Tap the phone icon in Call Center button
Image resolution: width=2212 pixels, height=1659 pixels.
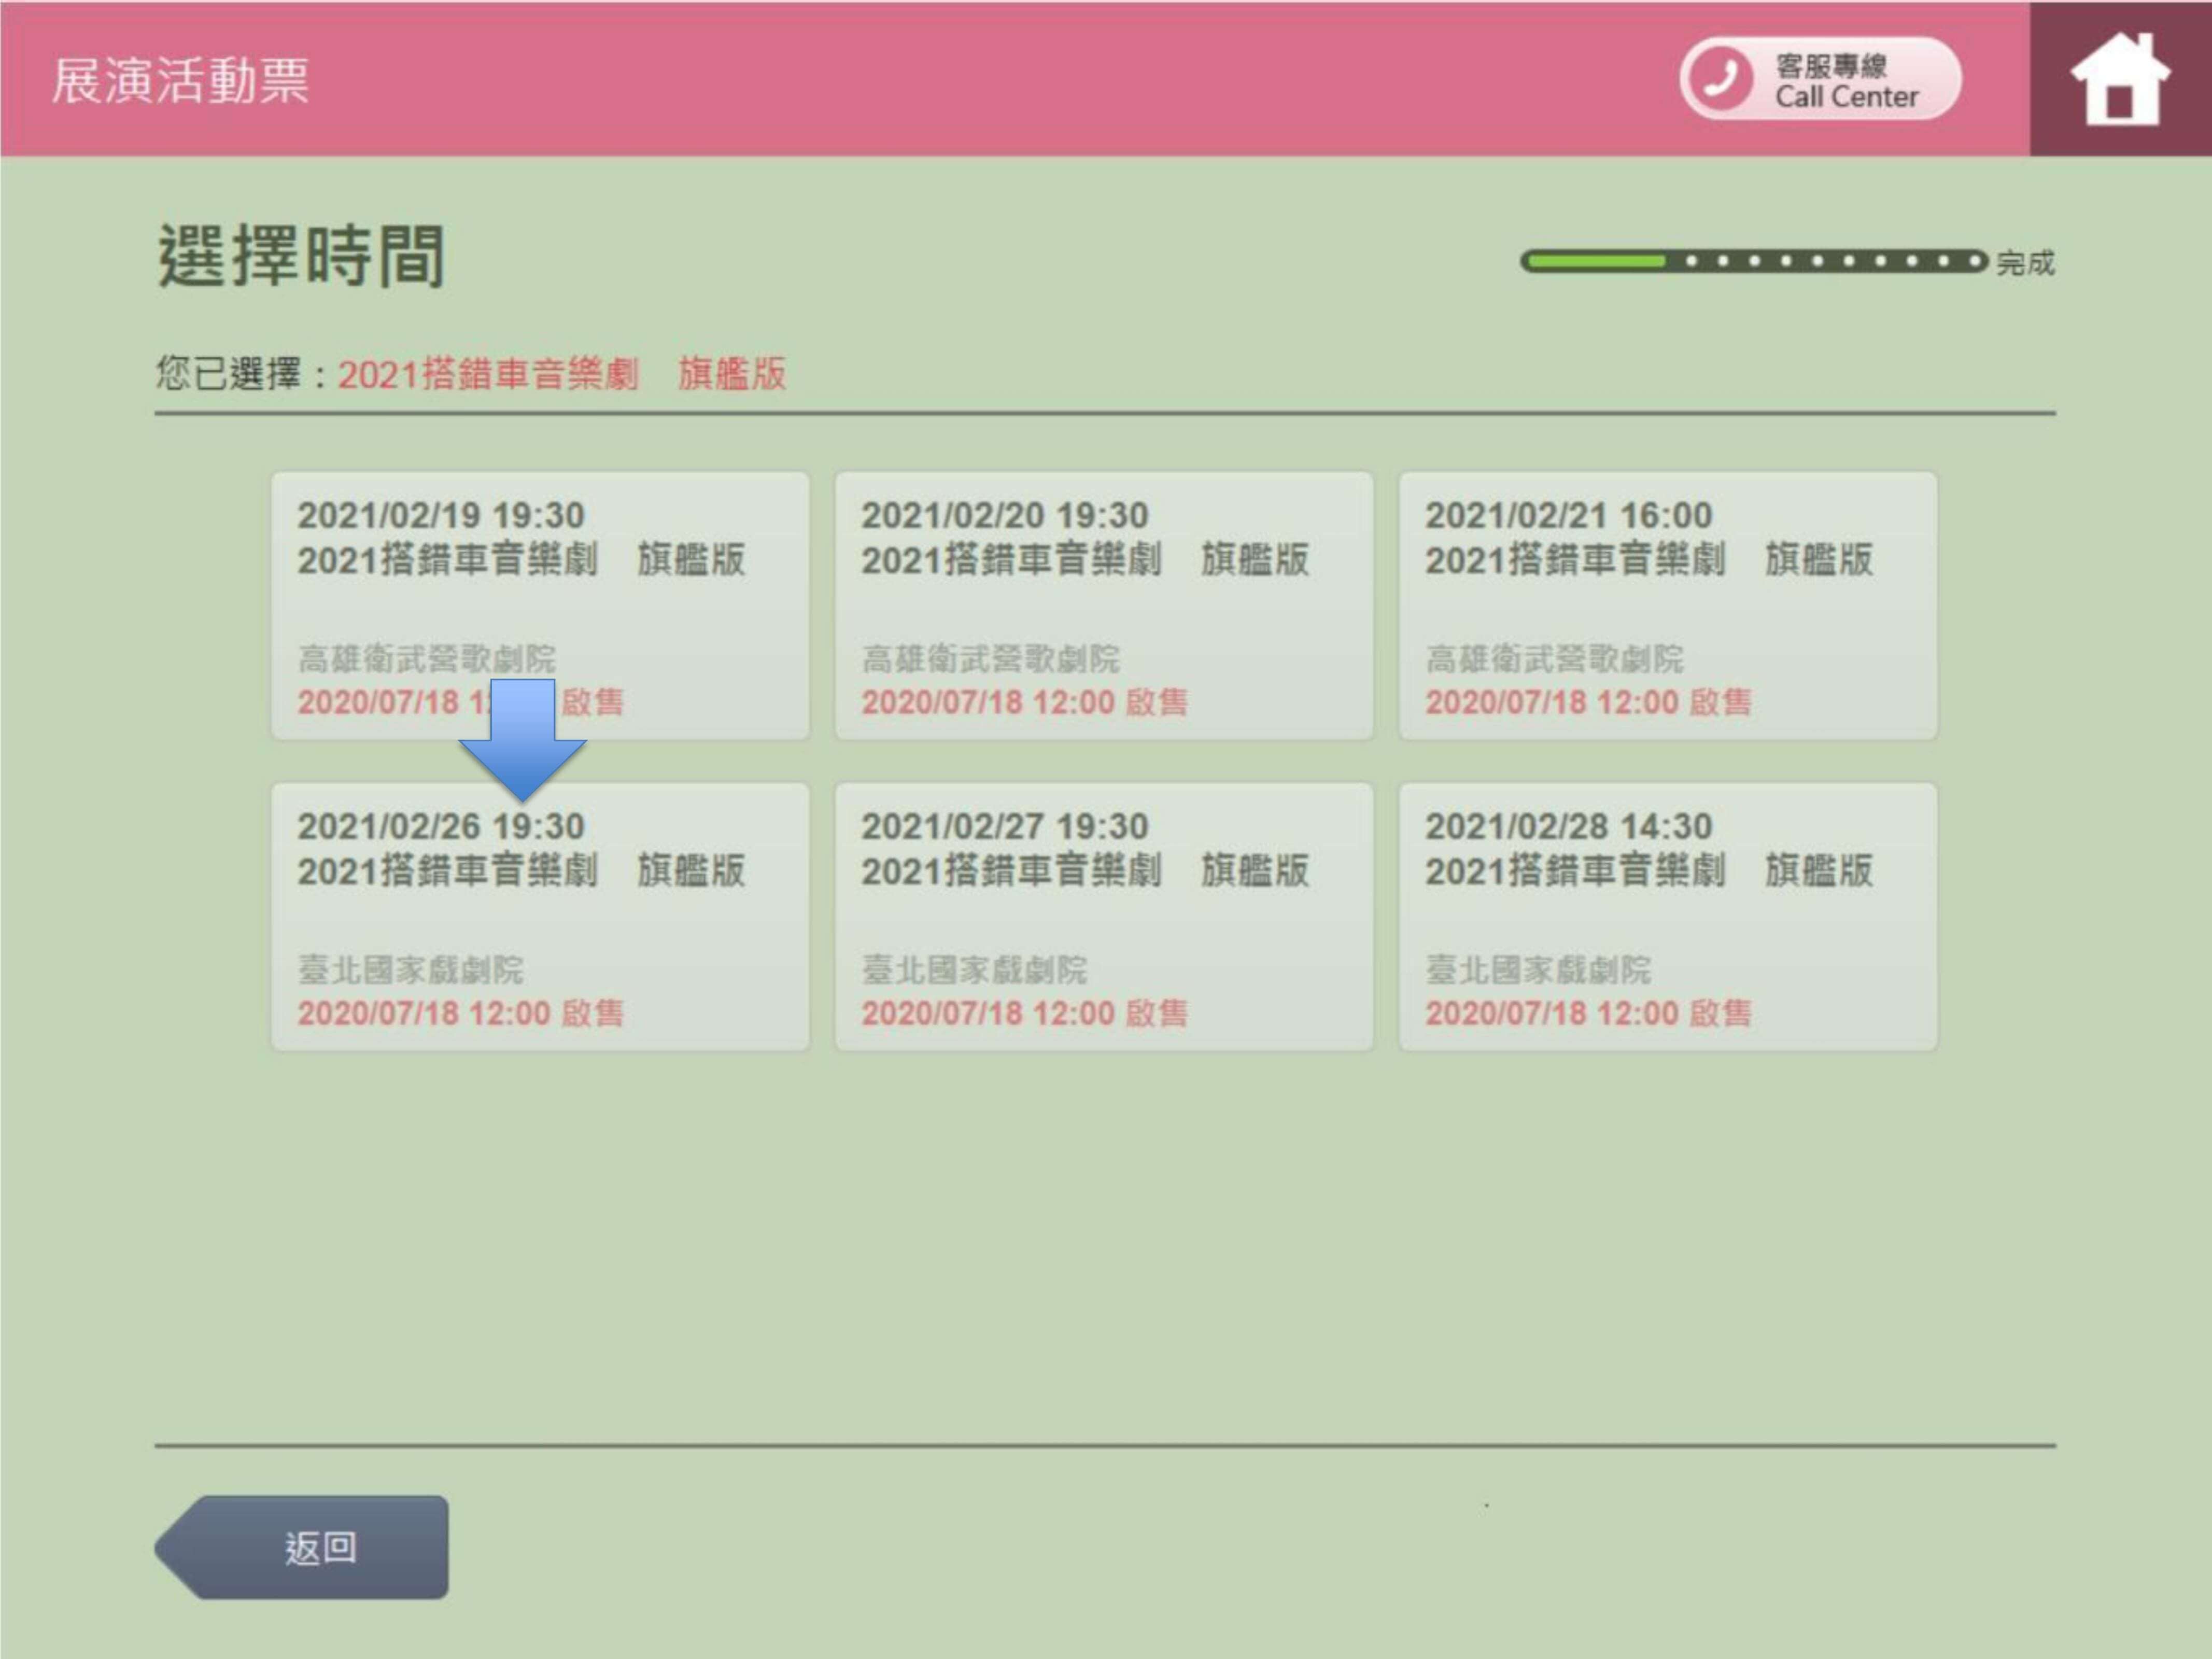coord(1720,79)
